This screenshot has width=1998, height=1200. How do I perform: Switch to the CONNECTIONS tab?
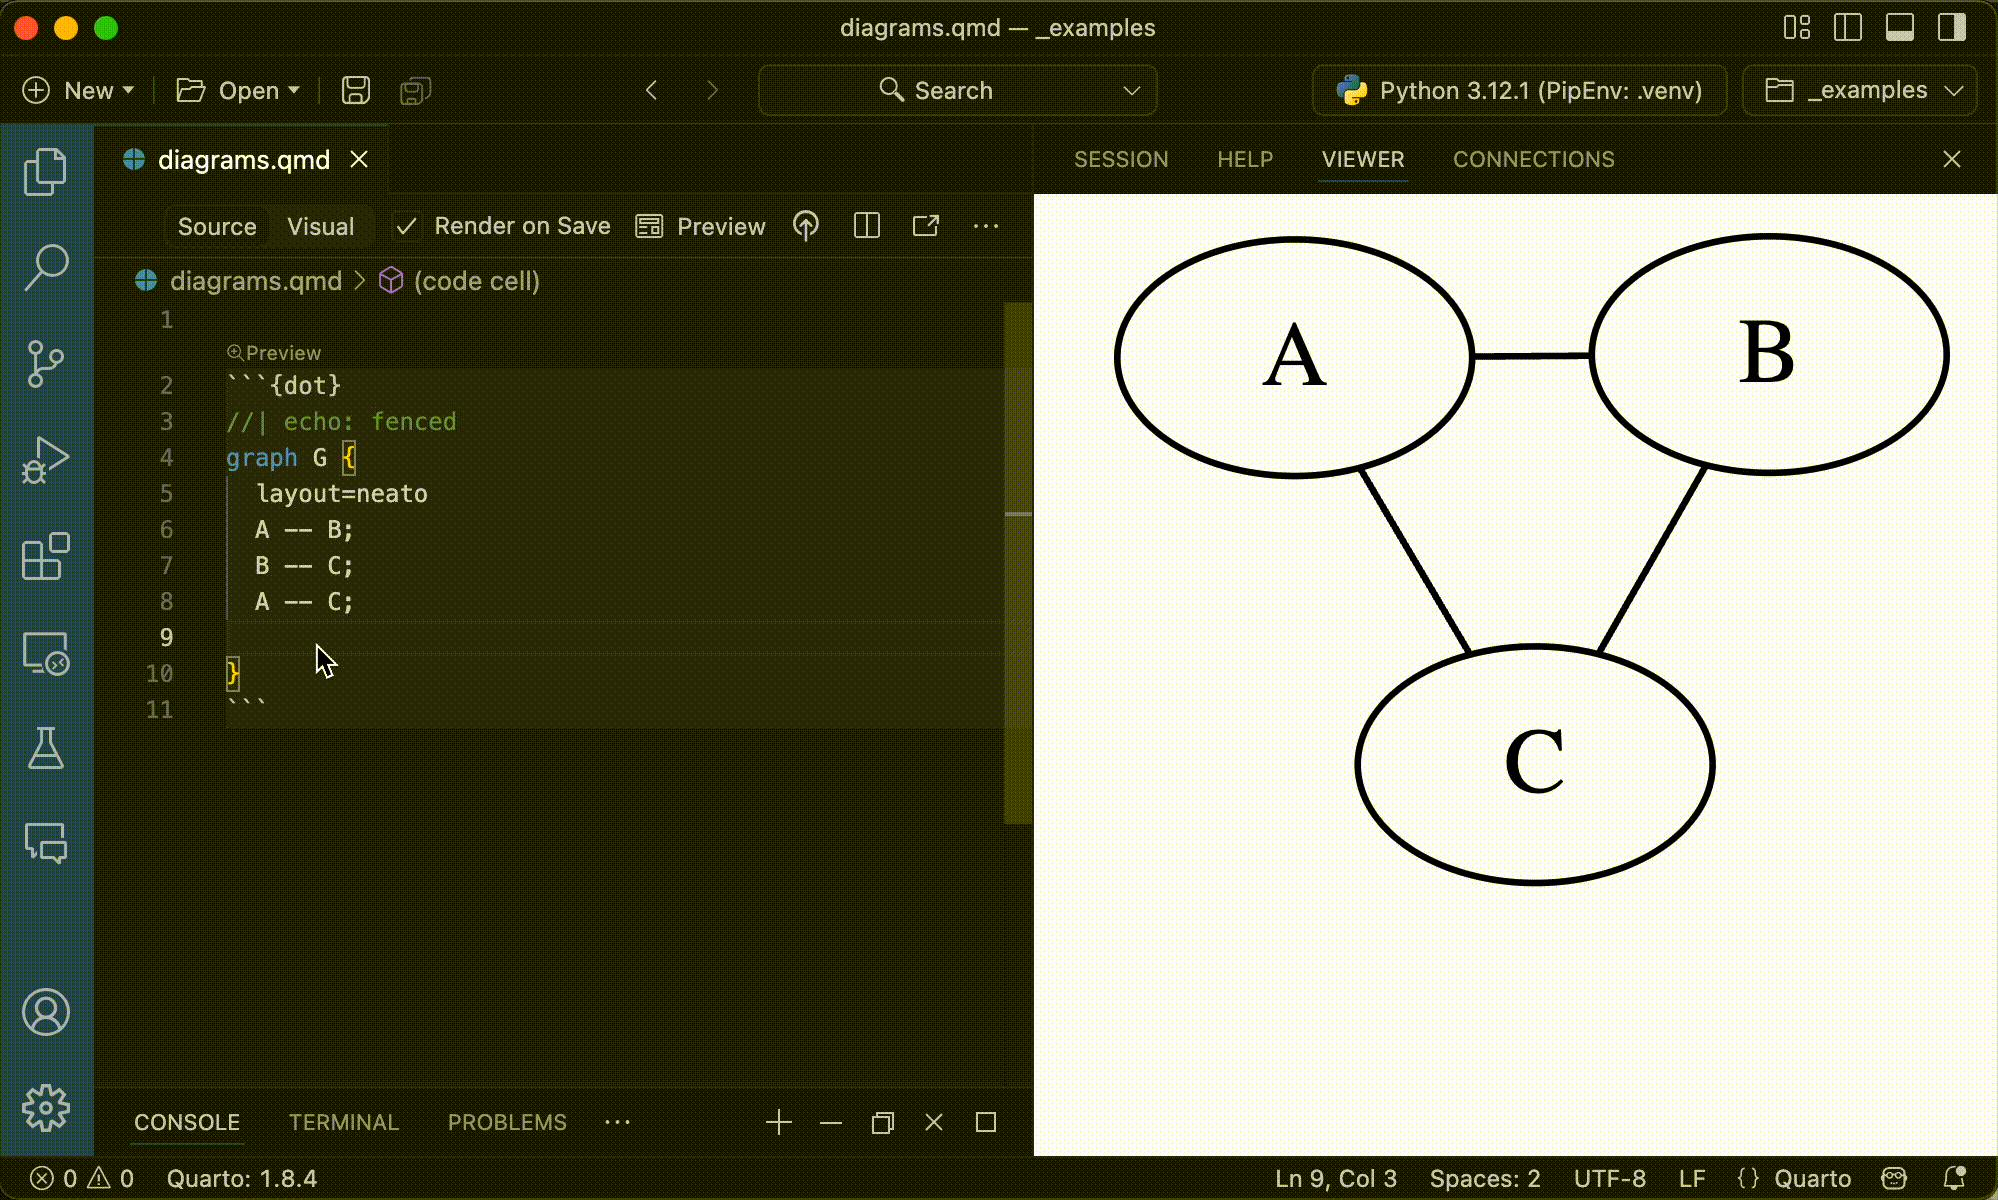pyautogui.click(x=1533, y=159)
